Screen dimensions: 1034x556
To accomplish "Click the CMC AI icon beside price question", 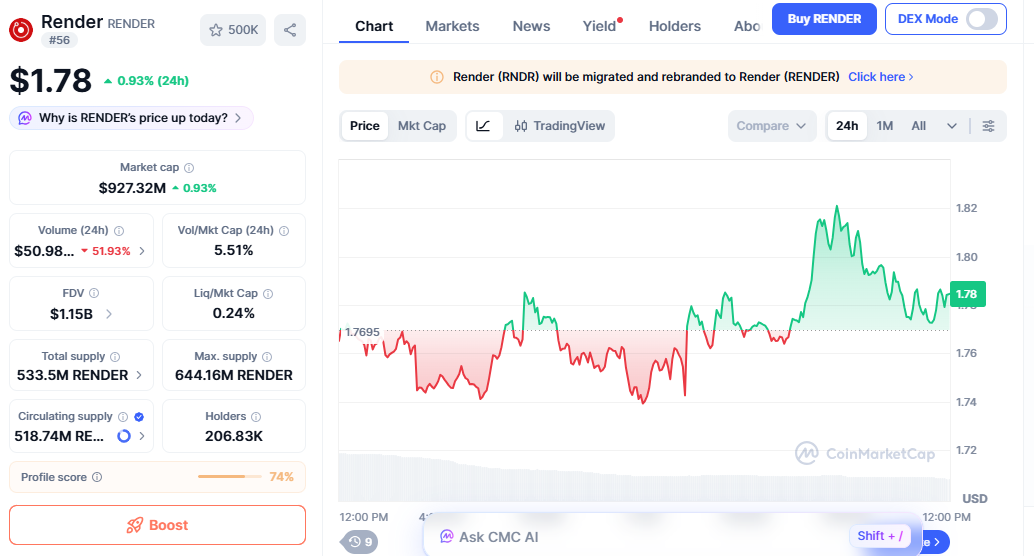I will (x=24, y=118).
